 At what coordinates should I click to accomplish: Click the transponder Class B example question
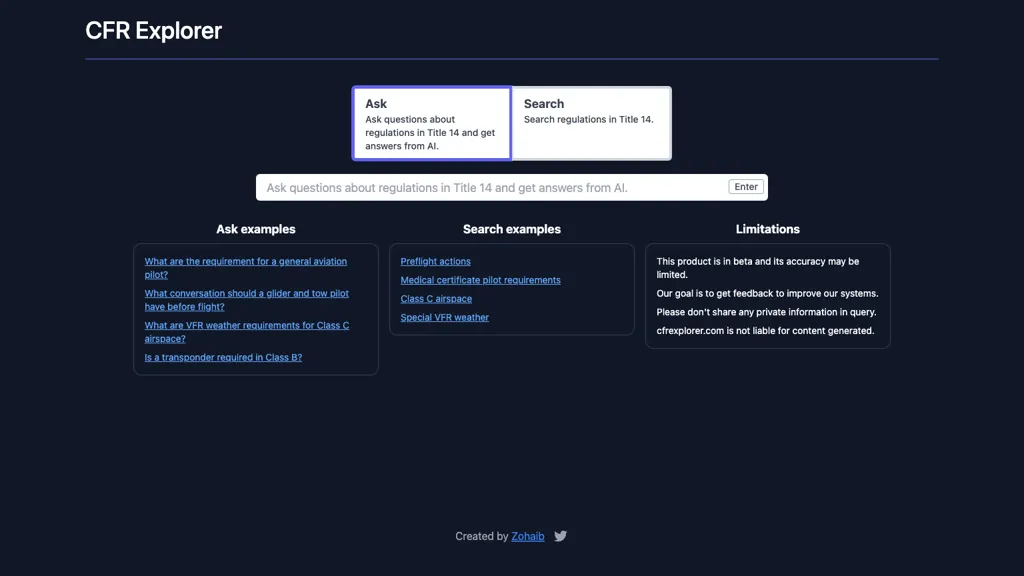[x=222, y=357]
